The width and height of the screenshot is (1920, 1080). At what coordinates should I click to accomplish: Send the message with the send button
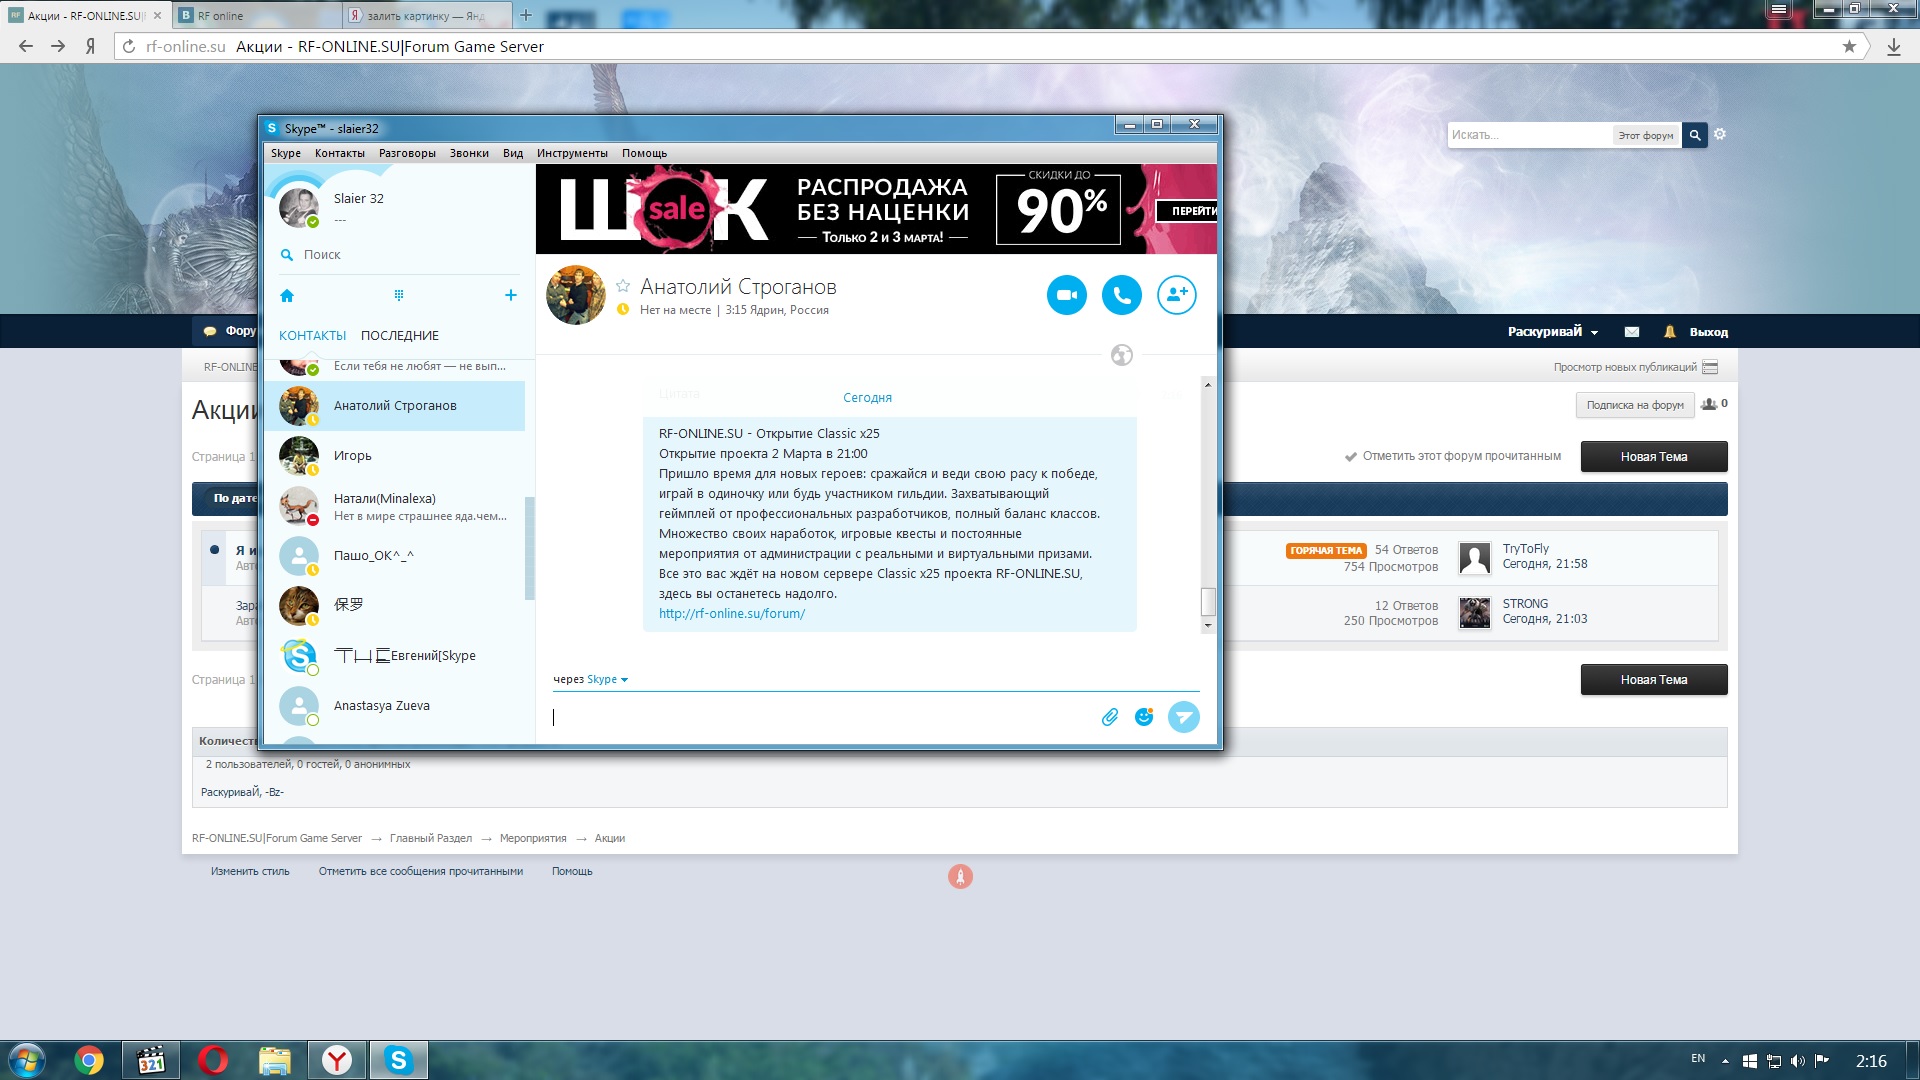tap(1184, 716)
